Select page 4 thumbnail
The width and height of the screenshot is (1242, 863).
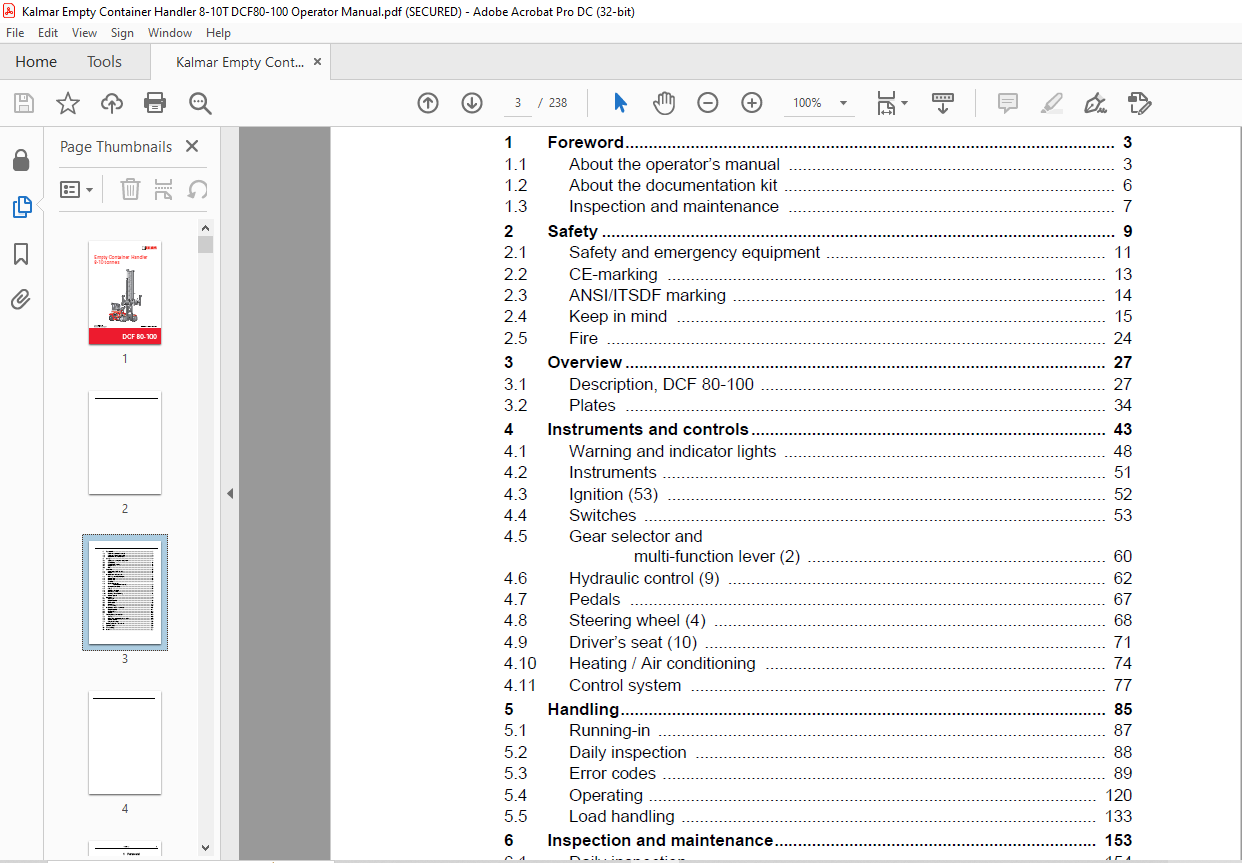[x=125, y=742]
